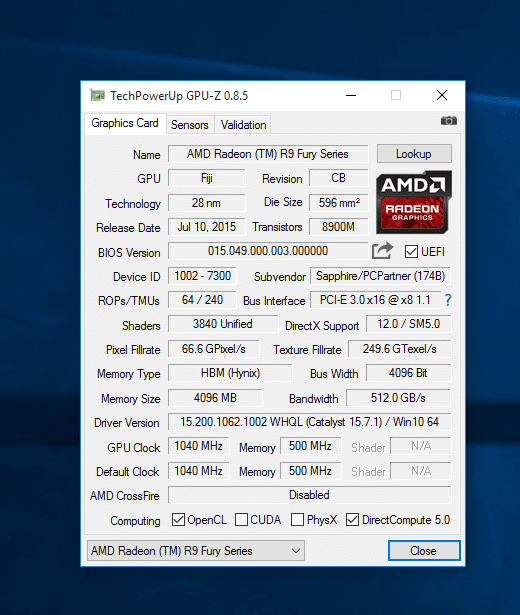Click the BIOS Version field 015.049.000.003.000000
520x615 pixels.
[x=268, y=251]
